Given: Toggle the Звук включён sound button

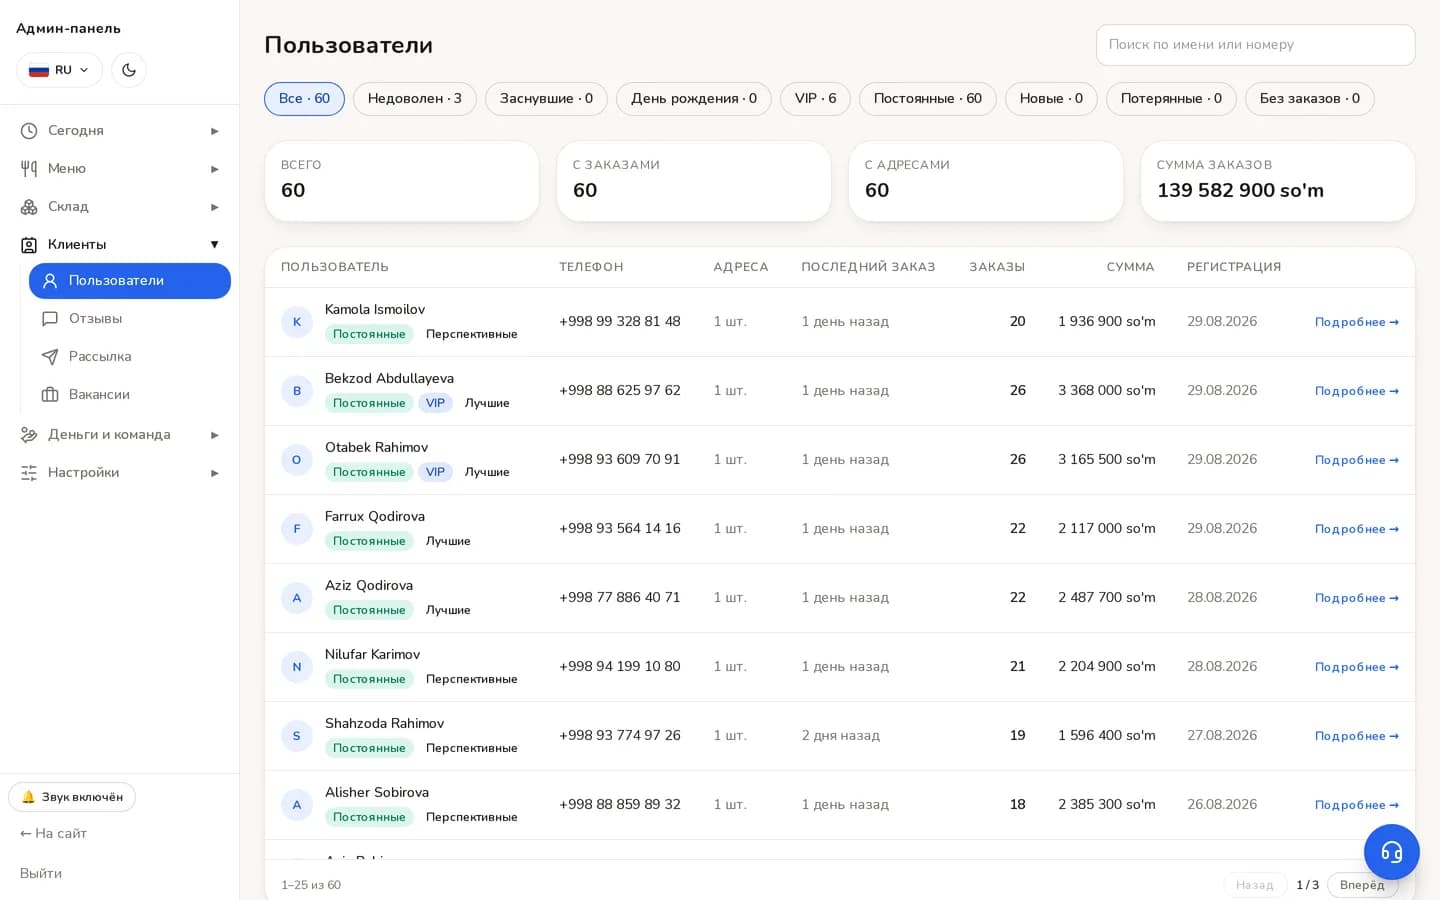Looking at the screenshot, I should [72, 797].
